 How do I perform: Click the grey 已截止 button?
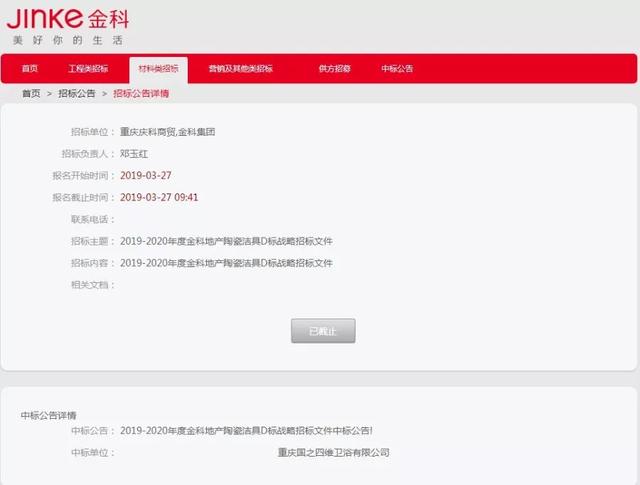click(x=323, y=331)
